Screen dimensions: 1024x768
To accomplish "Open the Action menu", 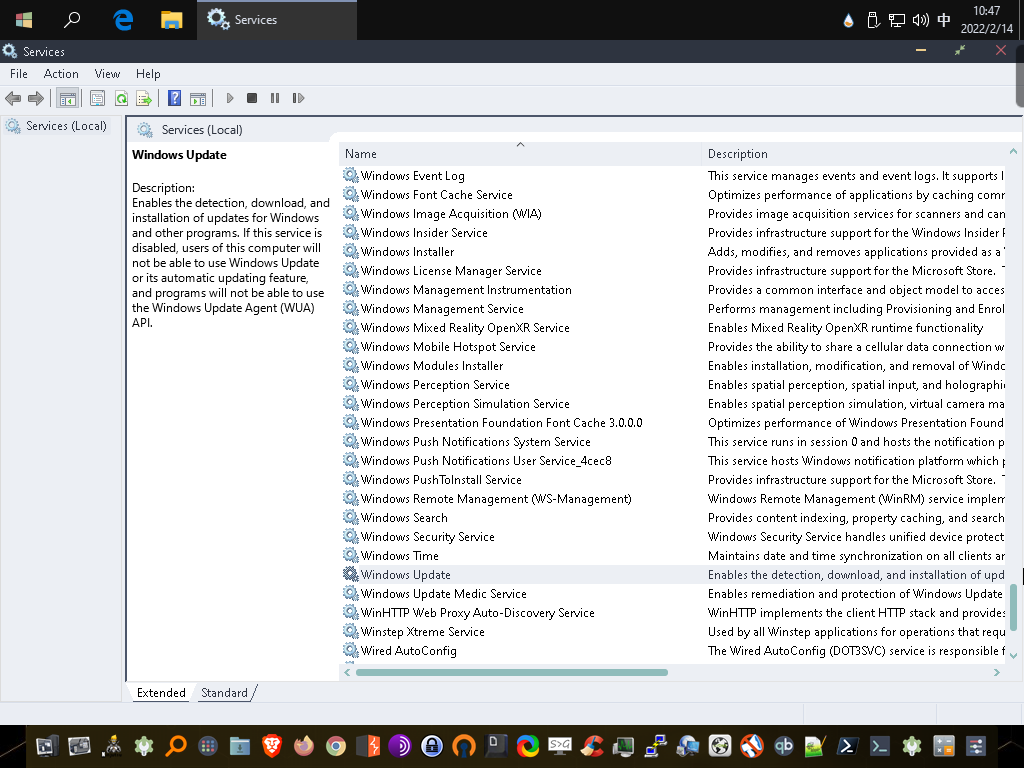I will [x=61, y=74].
